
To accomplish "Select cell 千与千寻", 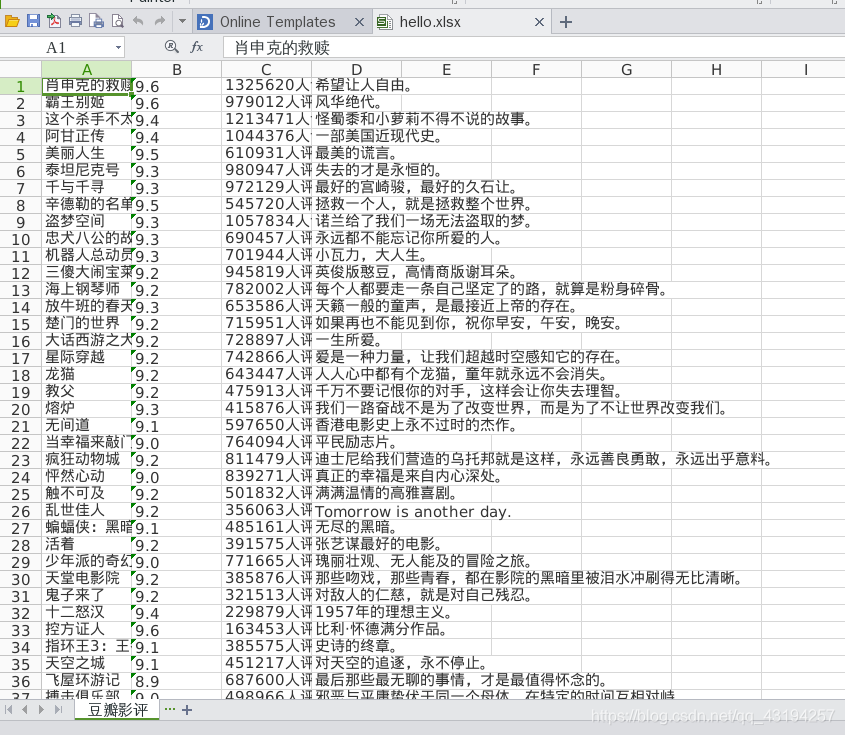I will pyautogui.click(x=87, y=188).
